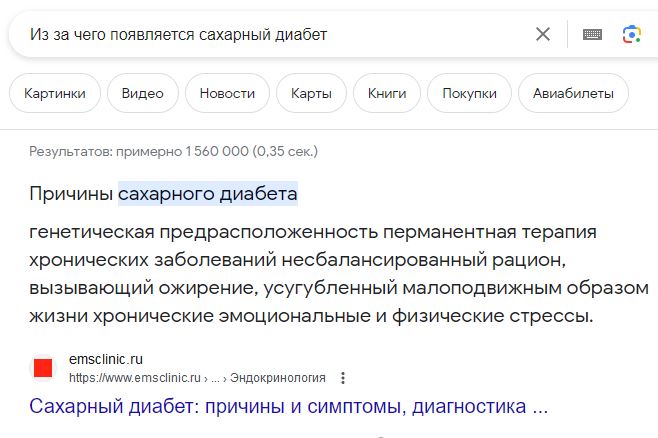Switch to the Новости results tab
Screen dimensions: 658x438
(227, 93)
